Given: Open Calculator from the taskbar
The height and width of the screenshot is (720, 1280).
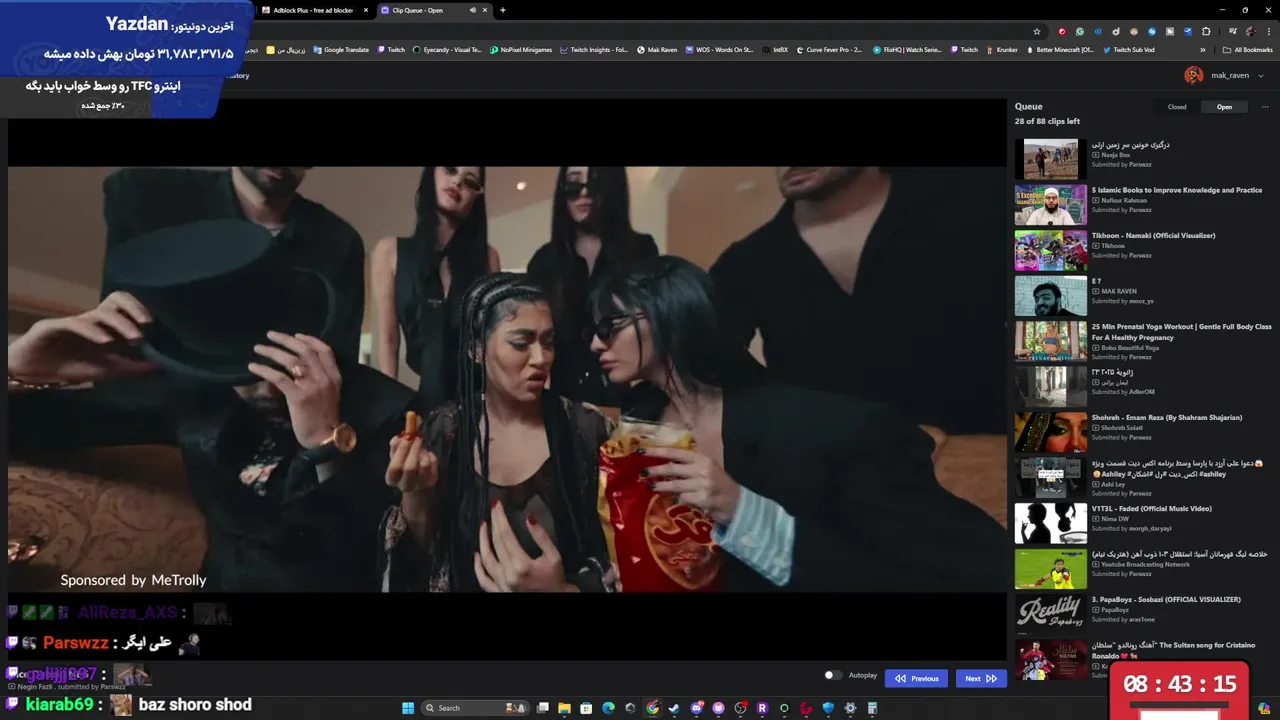Looking at the screenshot, I should pyautogui.click(x=872, y=708).
